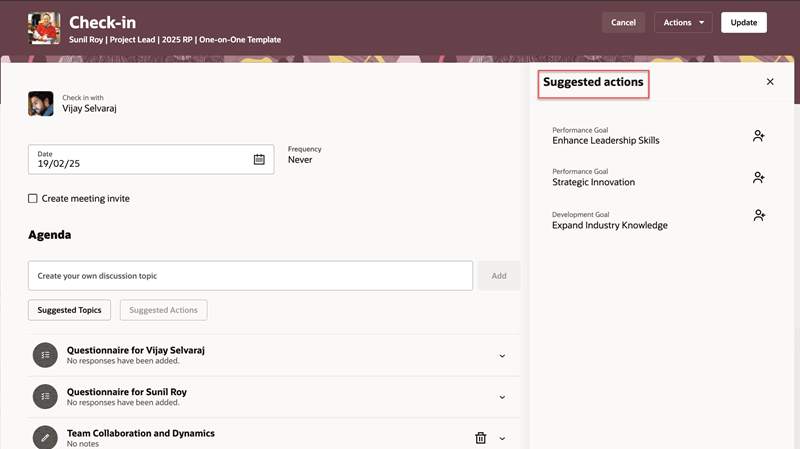Click Team Collaboration and Dynamics title
Viewport: 800px width, 449px height.
(x=141, y=433)
